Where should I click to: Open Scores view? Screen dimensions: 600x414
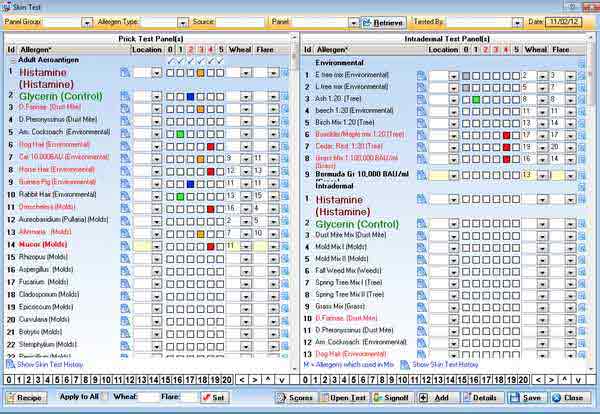295,398
